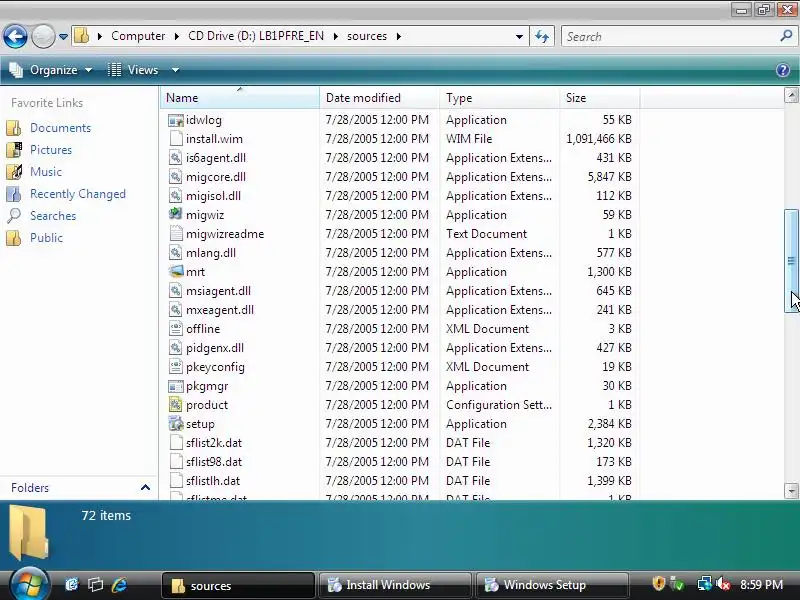Launch Internet Explorer from quick launch

pos(119,585)
